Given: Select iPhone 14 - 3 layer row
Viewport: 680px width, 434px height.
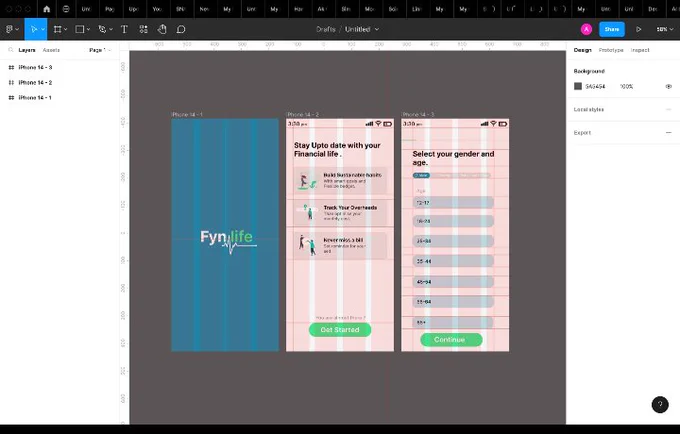Looking at the screenshot, I should 59,68.
